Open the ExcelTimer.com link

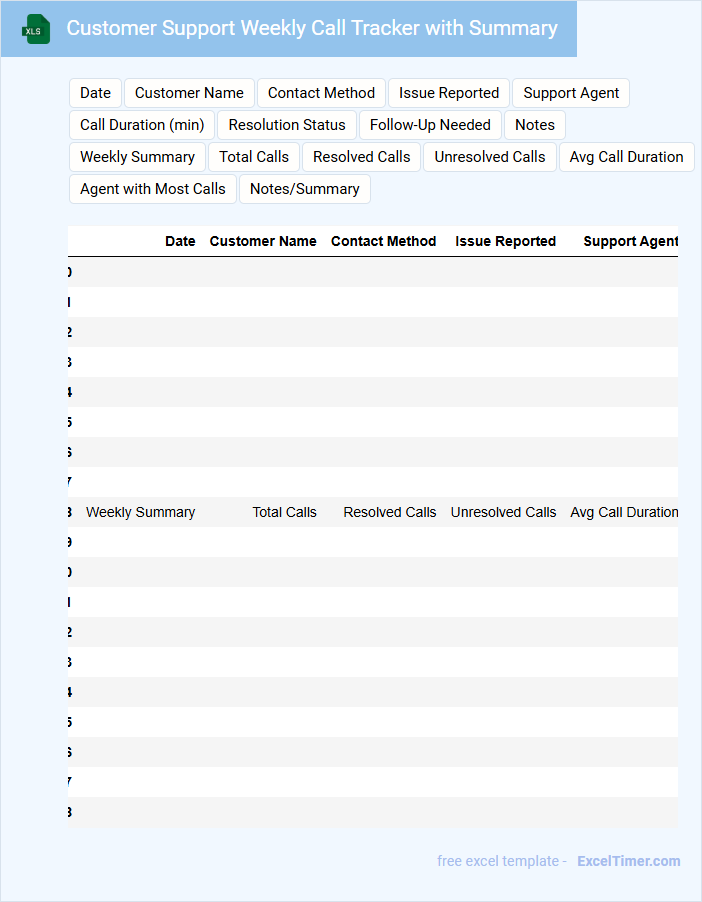point(628,861)
